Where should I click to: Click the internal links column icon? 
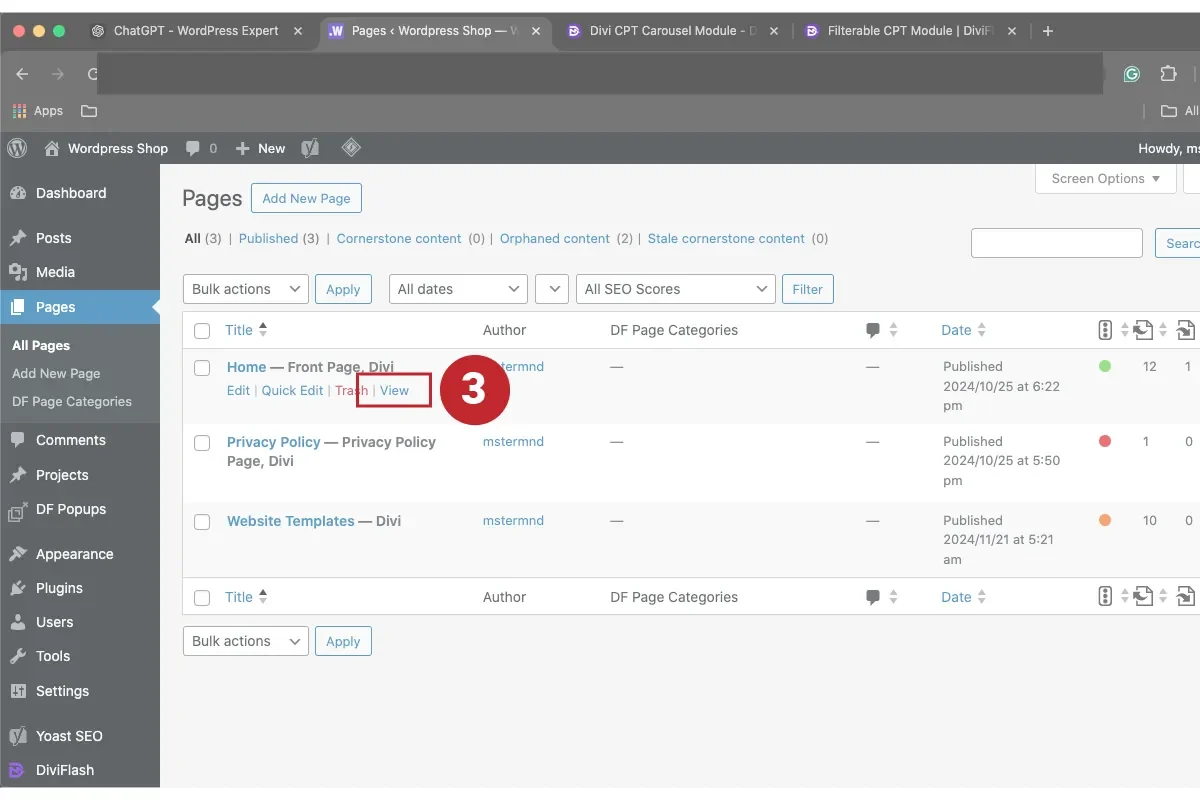click(x=1145, y=329)
